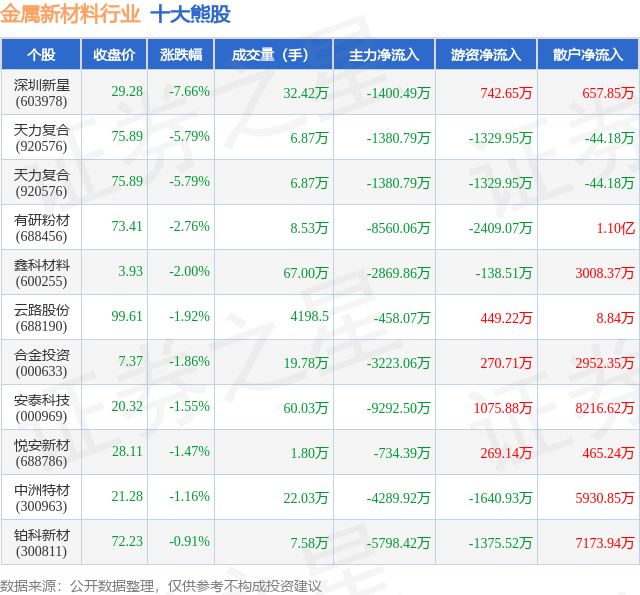The image size is (640, 595).
Task: Click change value -0.91%
Action: 189,541
